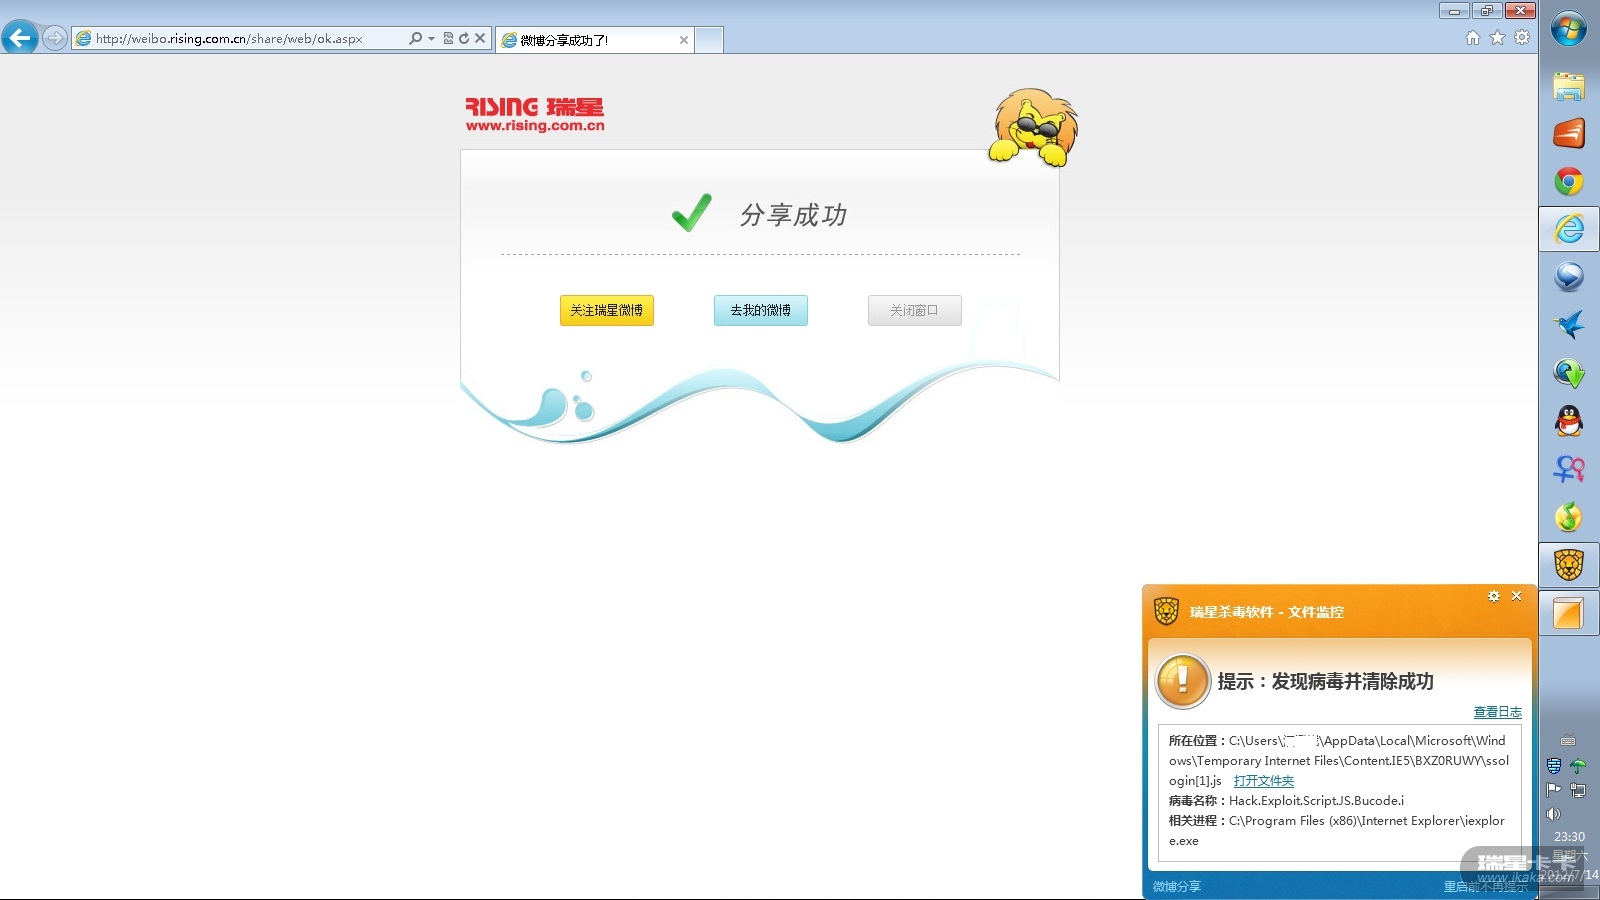Open the blue and pink figures taskbar icon
The height and width of the screenshot is (900, 1600).
coord(1569,468)
